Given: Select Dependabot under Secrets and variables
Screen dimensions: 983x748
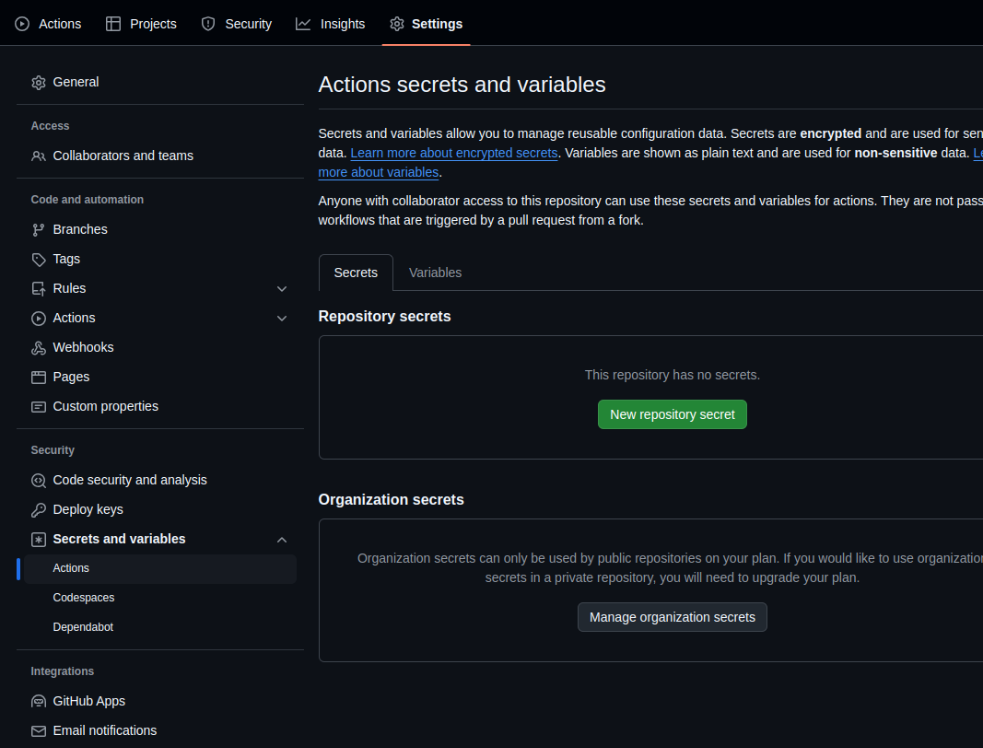Looking at the screenshot, I should [x=83, y=627].
